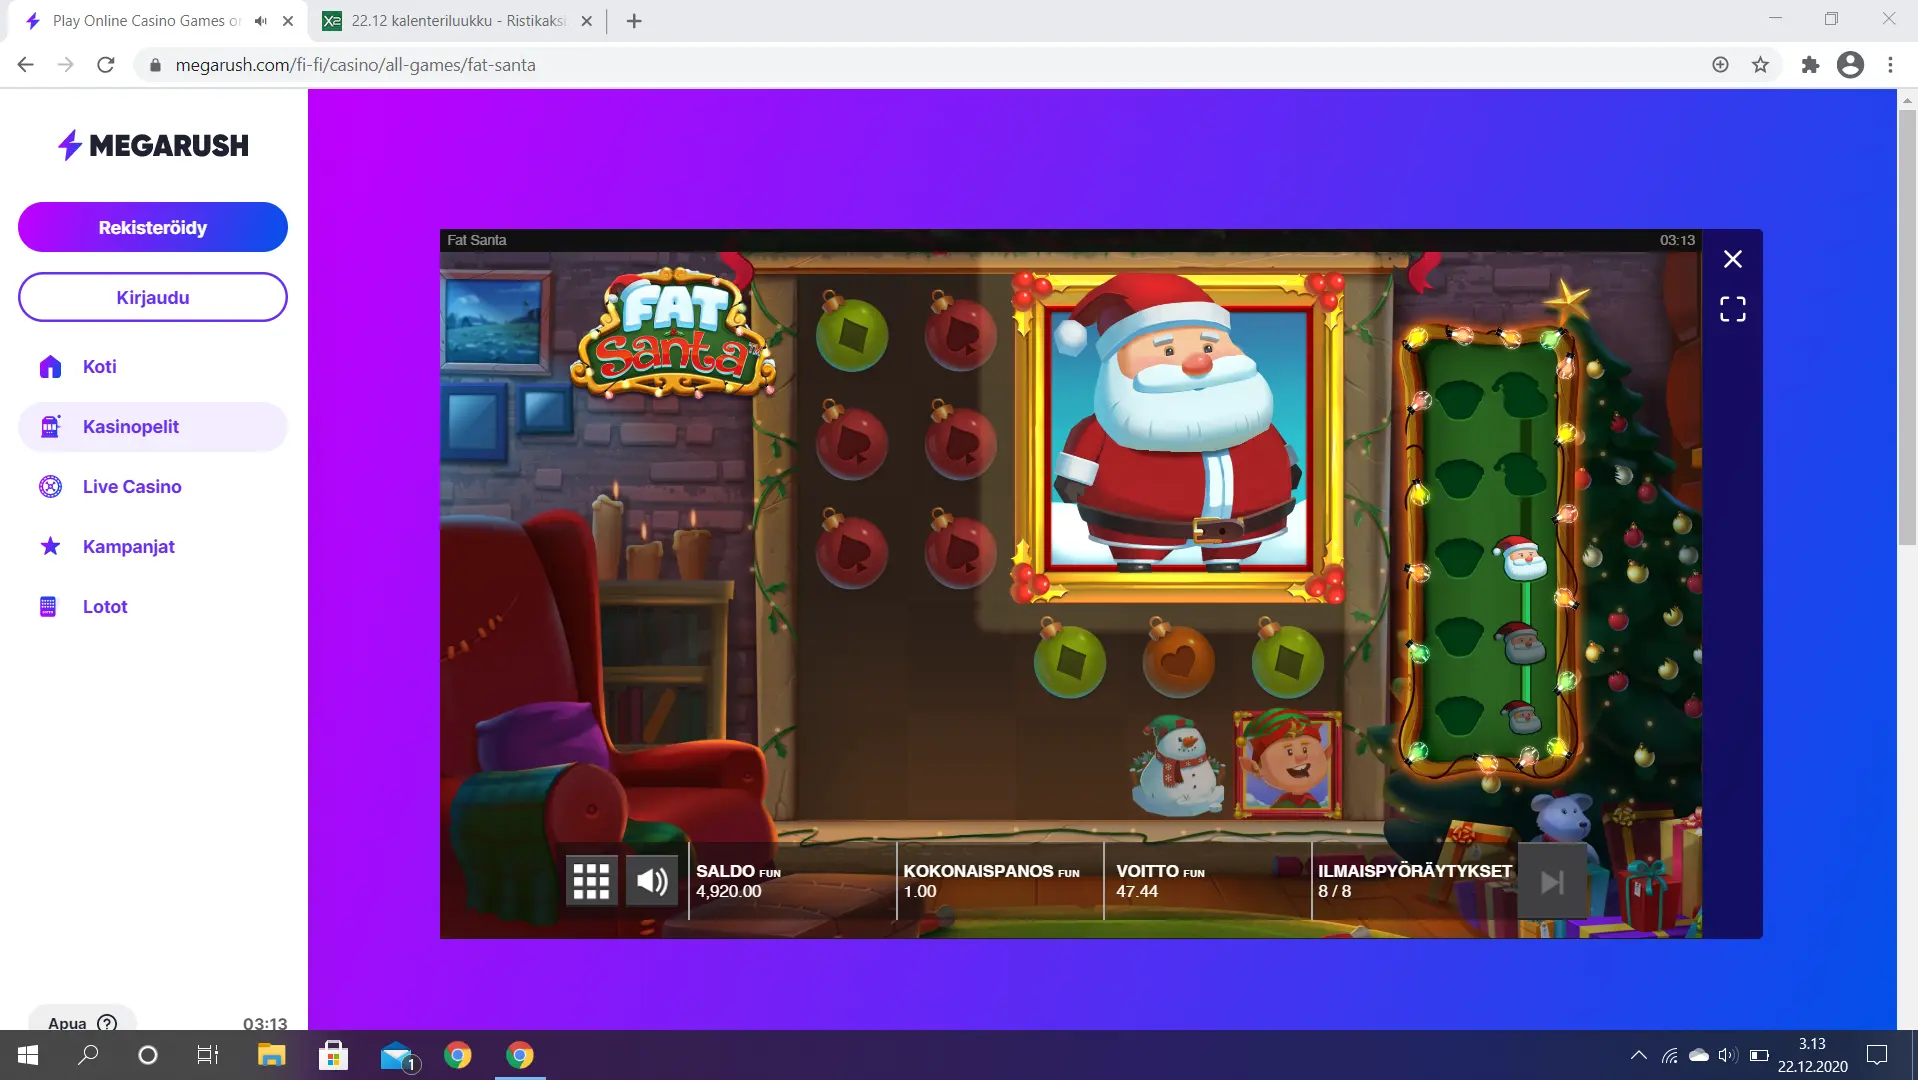Toggle fullscreen mode for the game
The image size is (1918, 1080).
(x=1733, y=309)
